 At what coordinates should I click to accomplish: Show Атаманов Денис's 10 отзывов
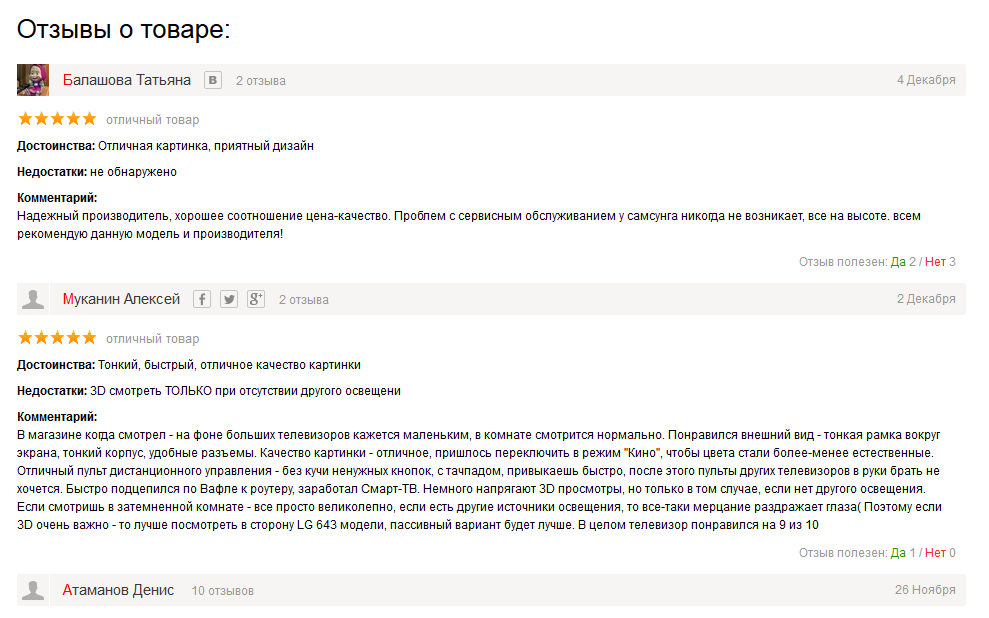pyautogui.click(x=223, y=591)
